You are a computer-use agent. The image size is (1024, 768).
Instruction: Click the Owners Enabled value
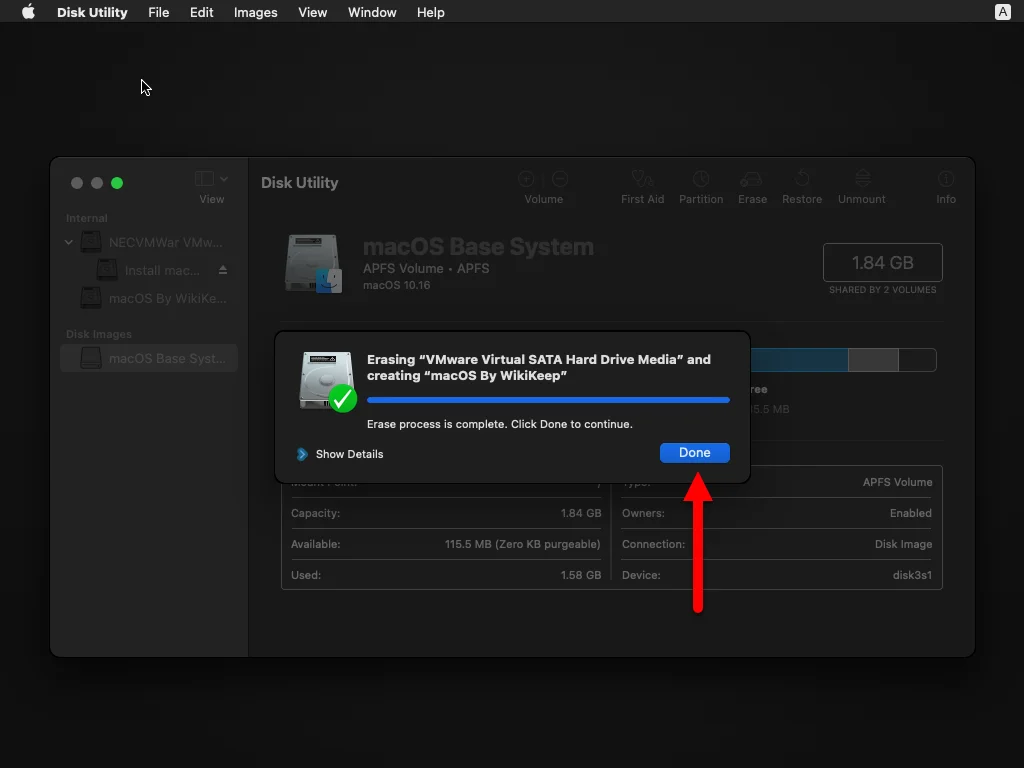pyautogui.click(x=910, y=513)
